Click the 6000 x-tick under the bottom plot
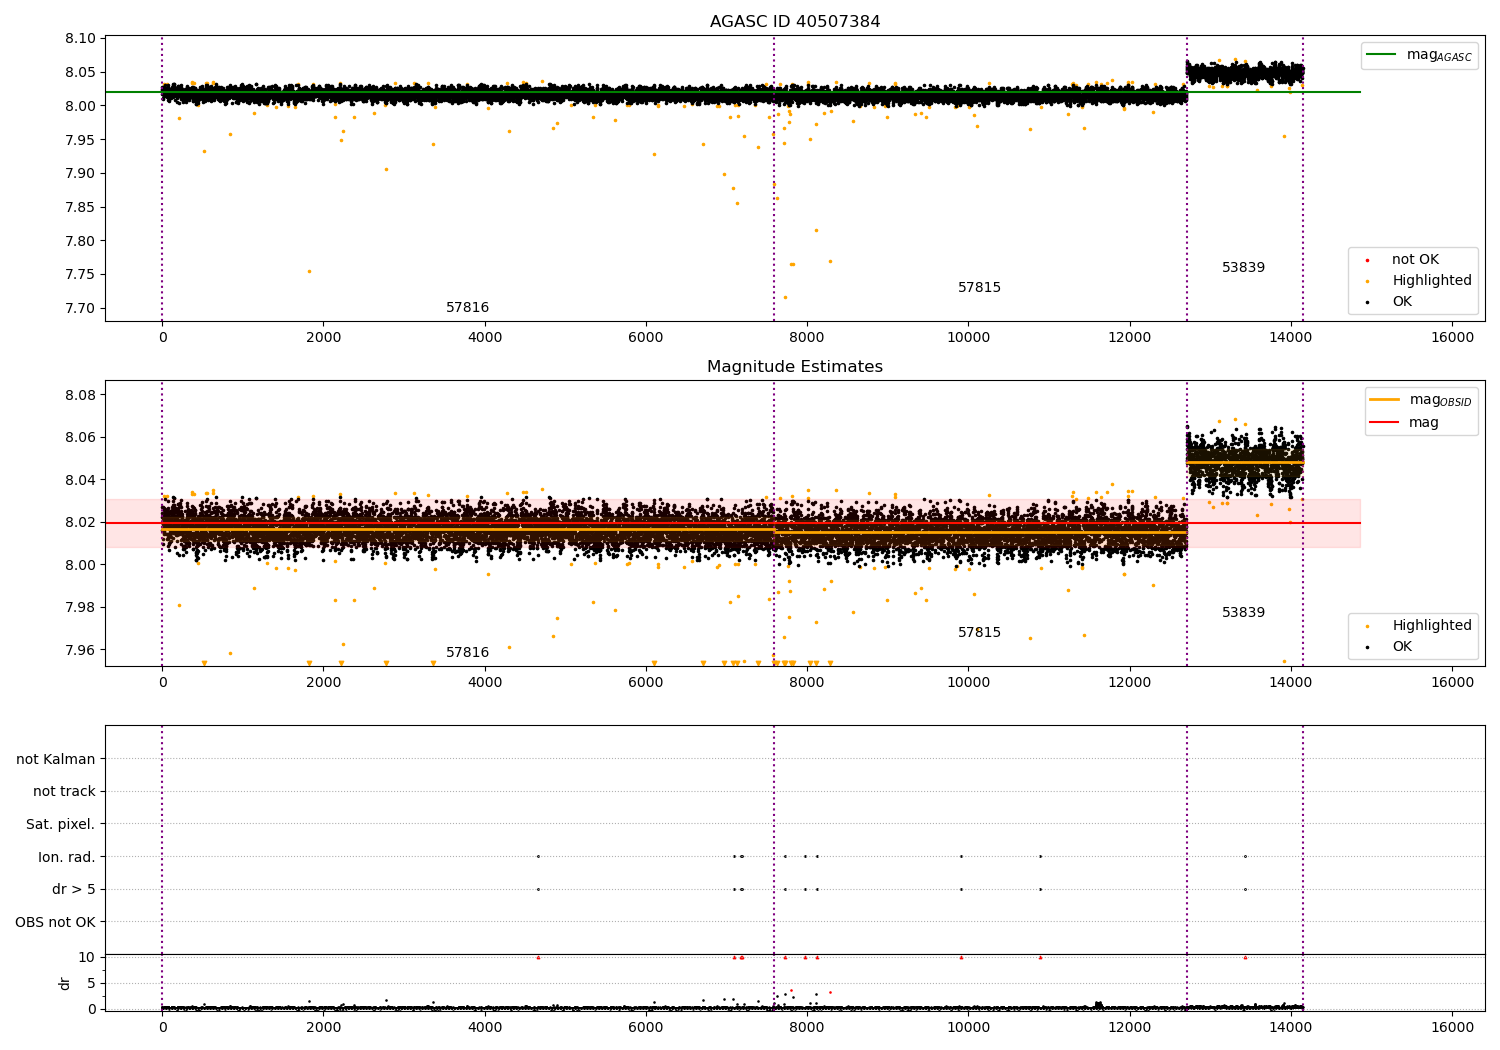Image resolution: width=1500 pixels, height=1050 pixels. click(646, 1028)
